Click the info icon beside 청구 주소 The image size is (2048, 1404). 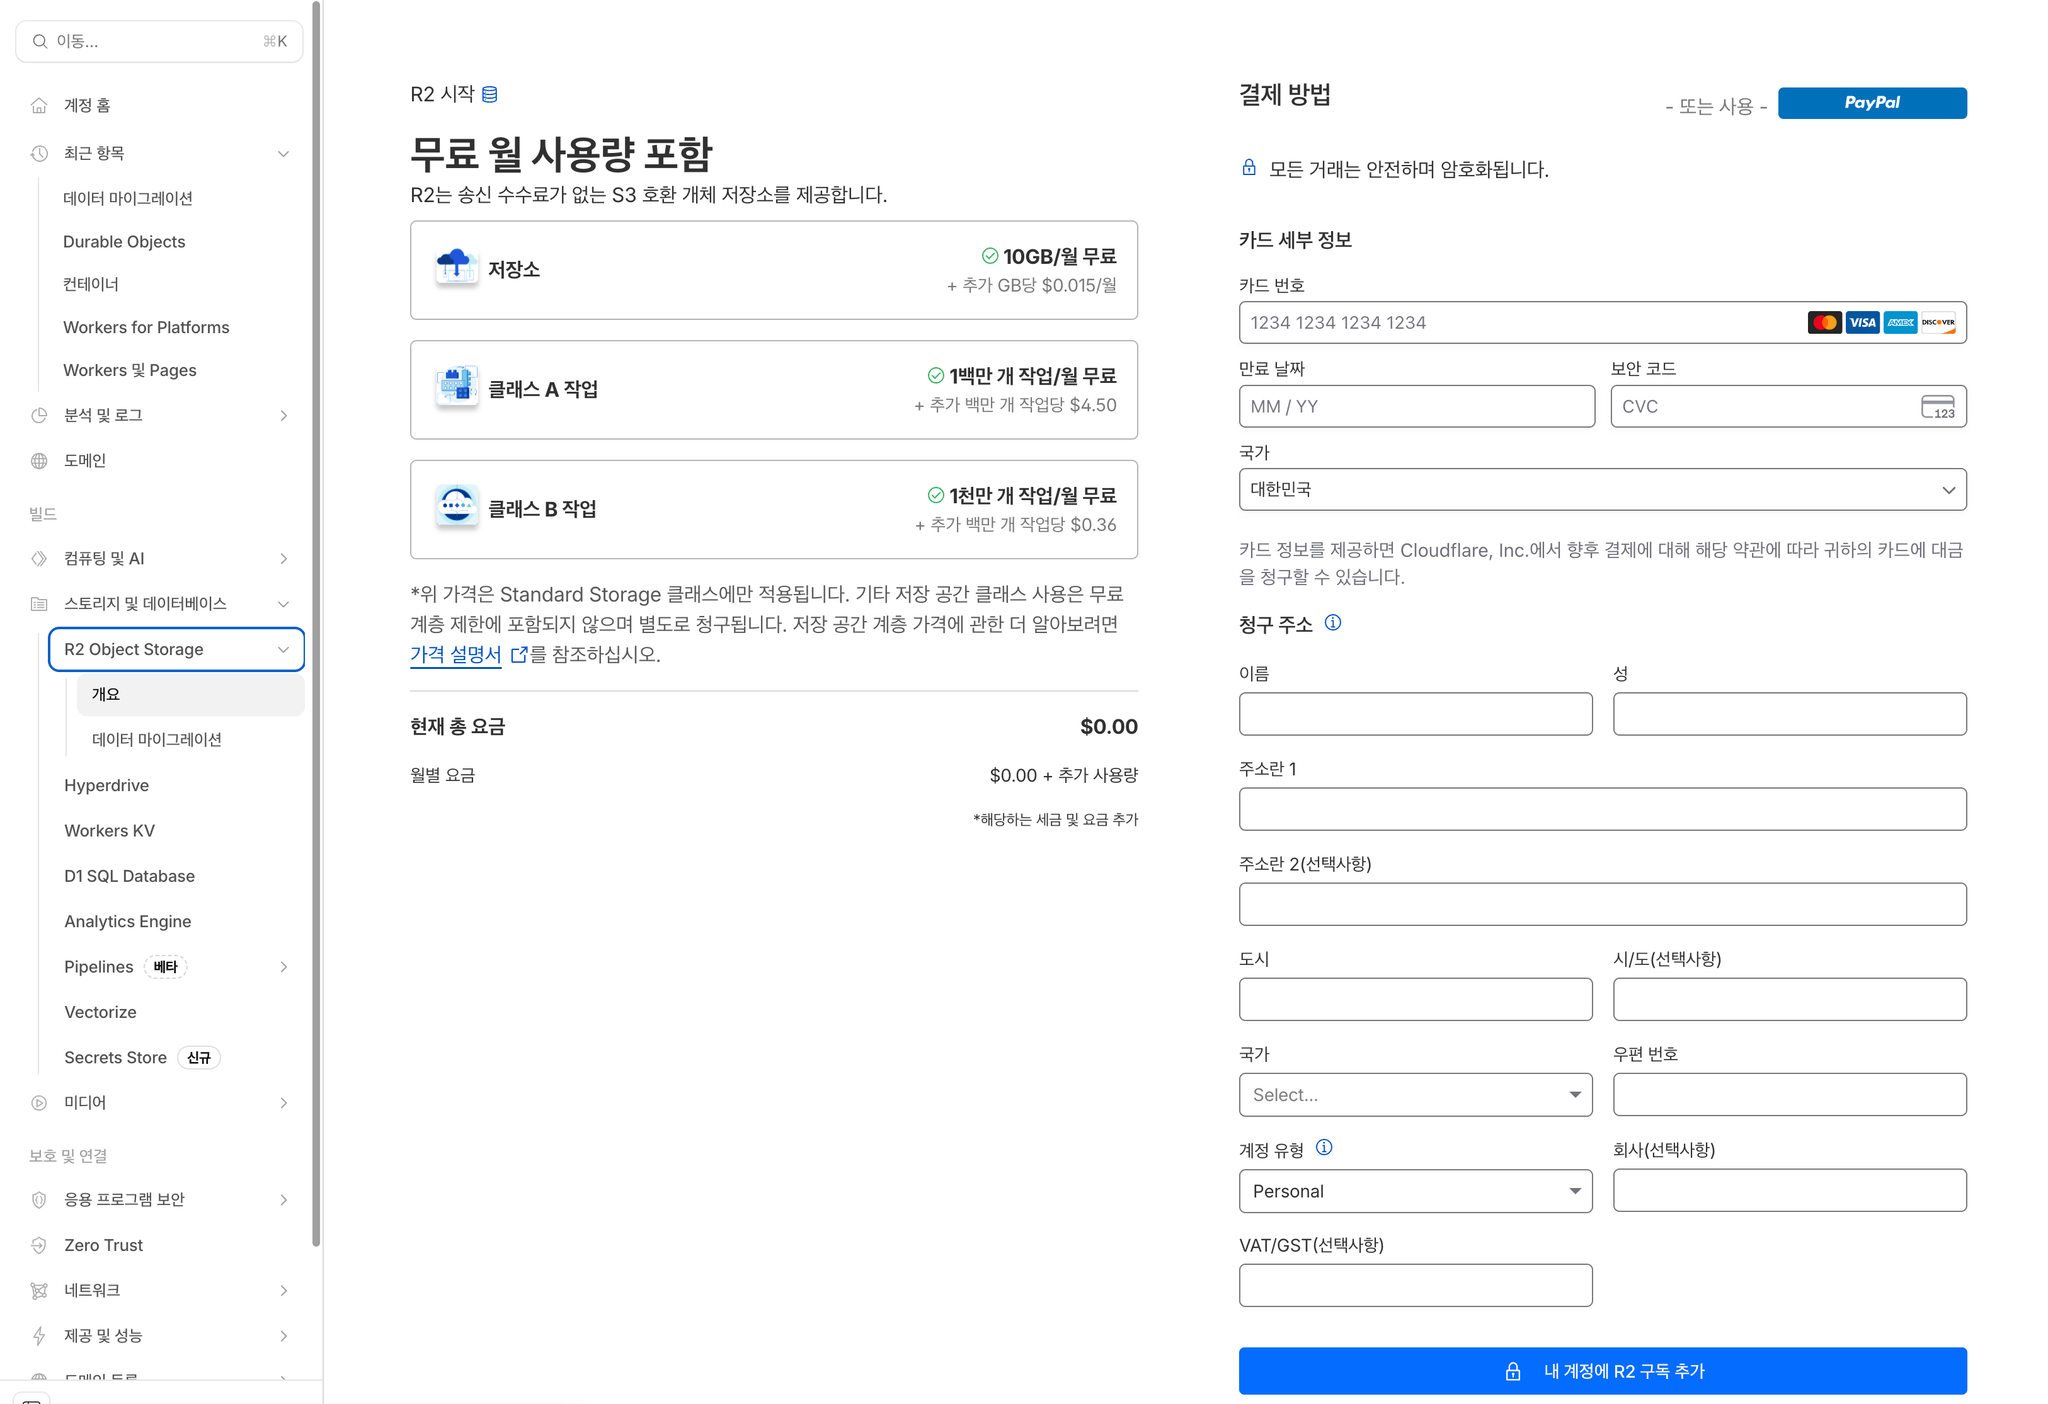click(x=1334, y=623)
